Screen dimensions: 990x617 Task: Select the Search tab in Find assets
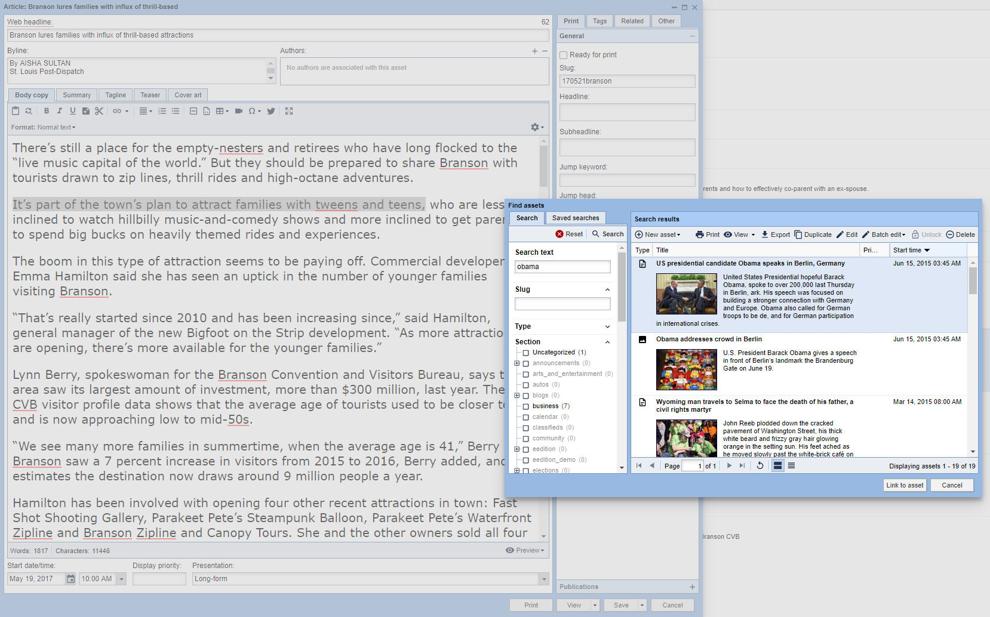(527, 218)
